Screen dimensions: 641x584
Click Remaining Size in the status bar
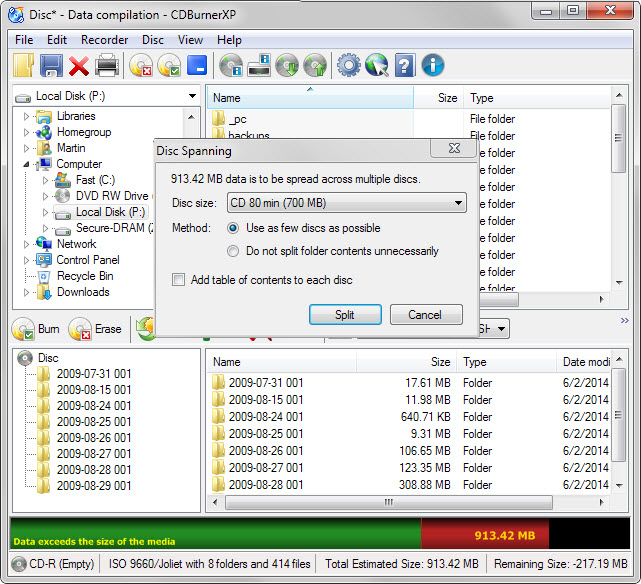click(560, 564)
